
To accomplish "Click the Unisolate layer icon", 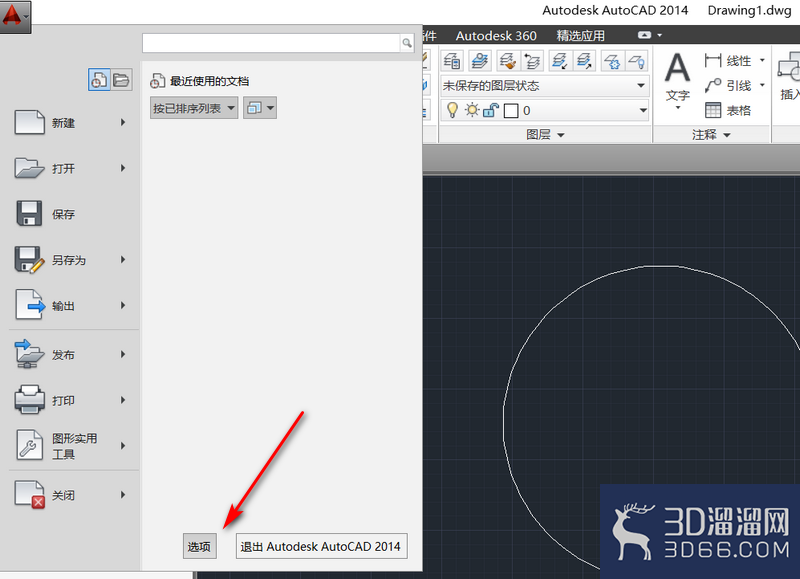I will [584, 61].
